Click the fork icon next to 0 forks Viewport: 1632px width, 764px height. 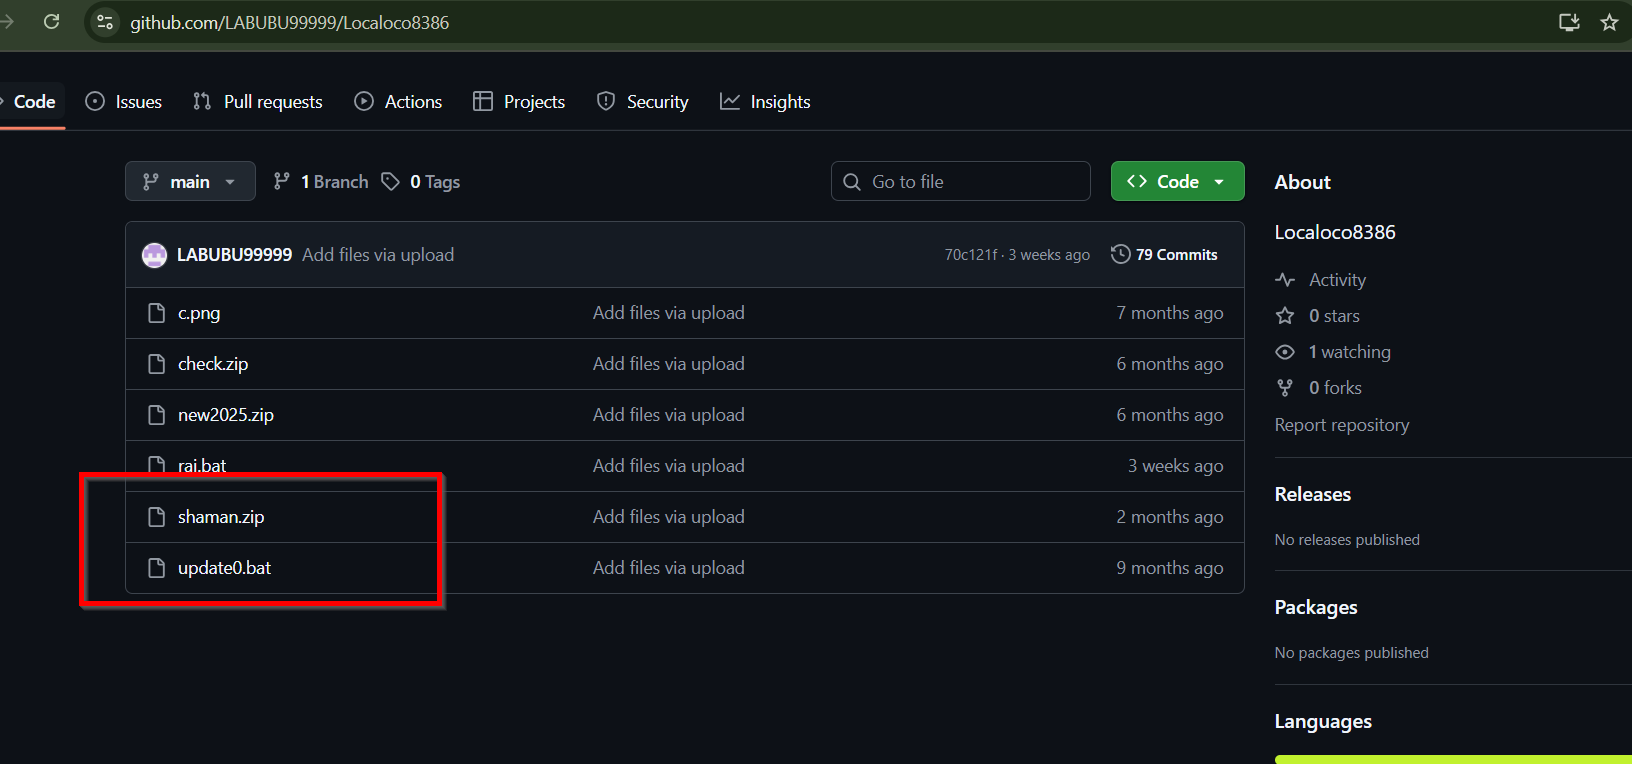click(x=1285, y=388)
